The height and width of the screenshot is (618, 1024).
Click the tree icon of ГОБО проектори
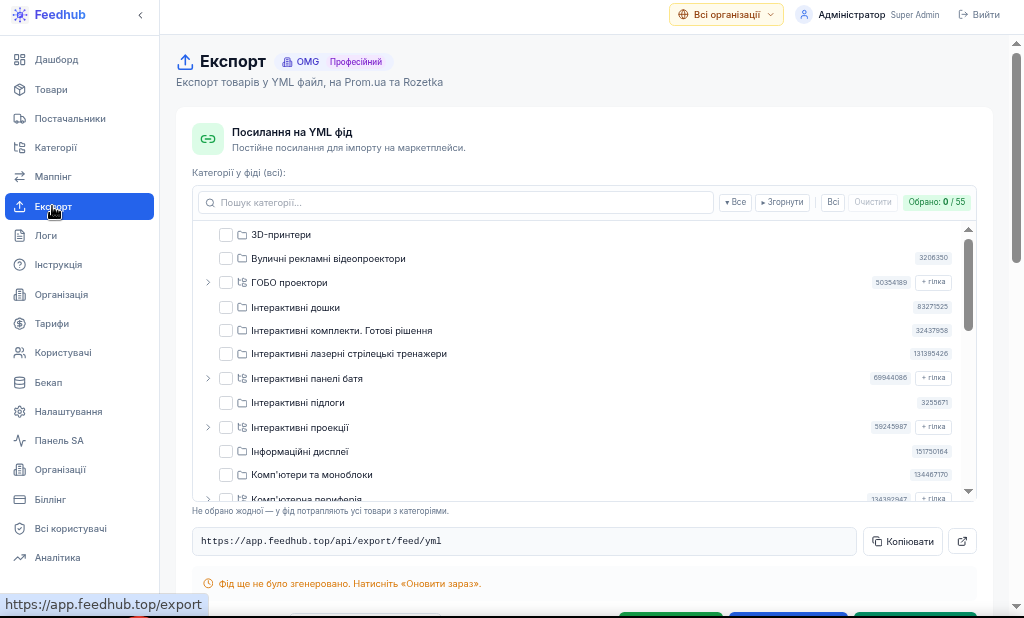click(242, 283)
